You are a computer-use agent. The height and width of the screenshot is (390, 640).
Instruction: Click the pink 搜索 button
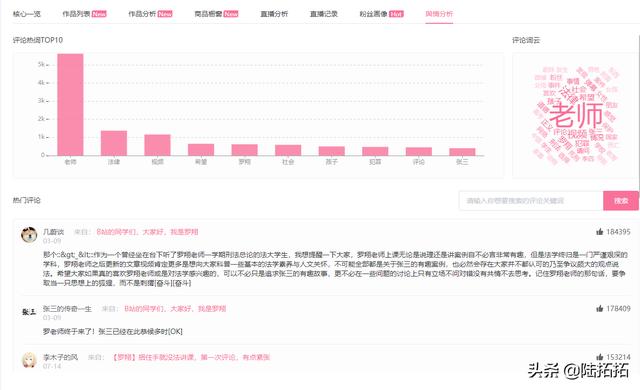pyautogui.click(x=621, y=201)
